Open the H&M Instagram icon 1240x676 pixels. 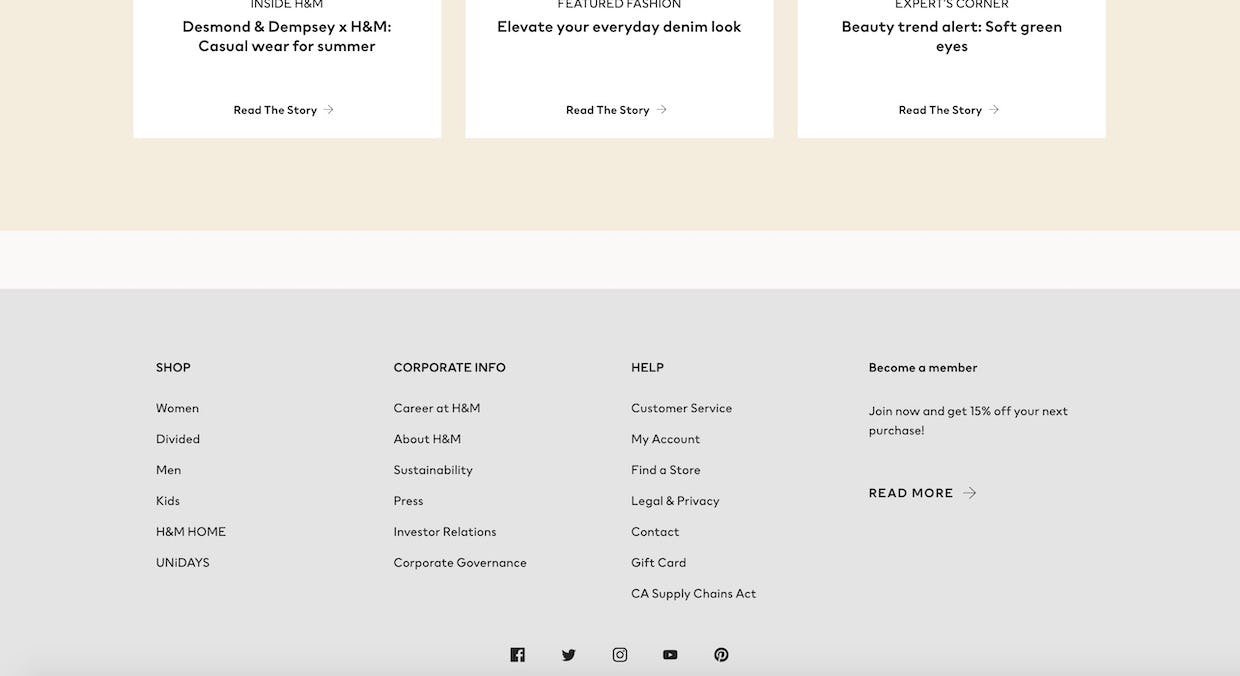620,655
